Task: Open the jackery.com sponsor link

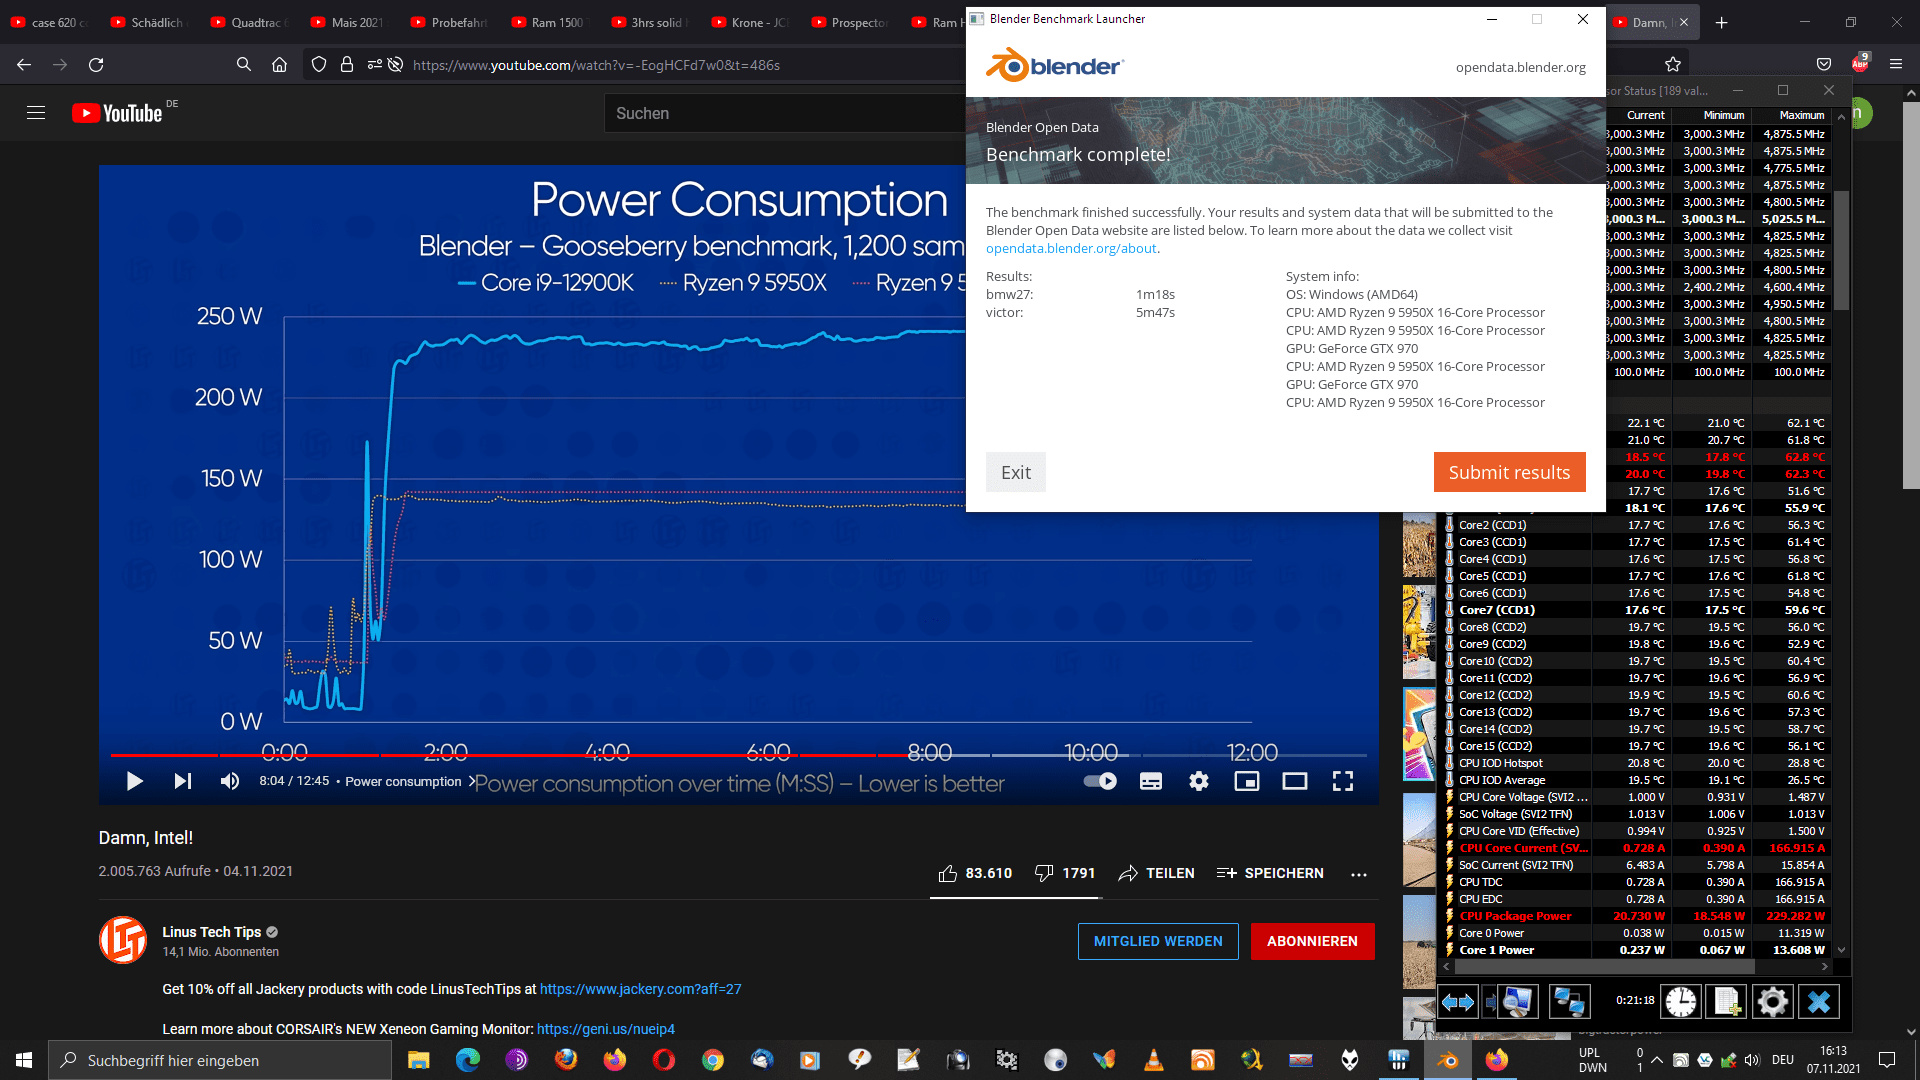Action: click(x=640, y=989)
